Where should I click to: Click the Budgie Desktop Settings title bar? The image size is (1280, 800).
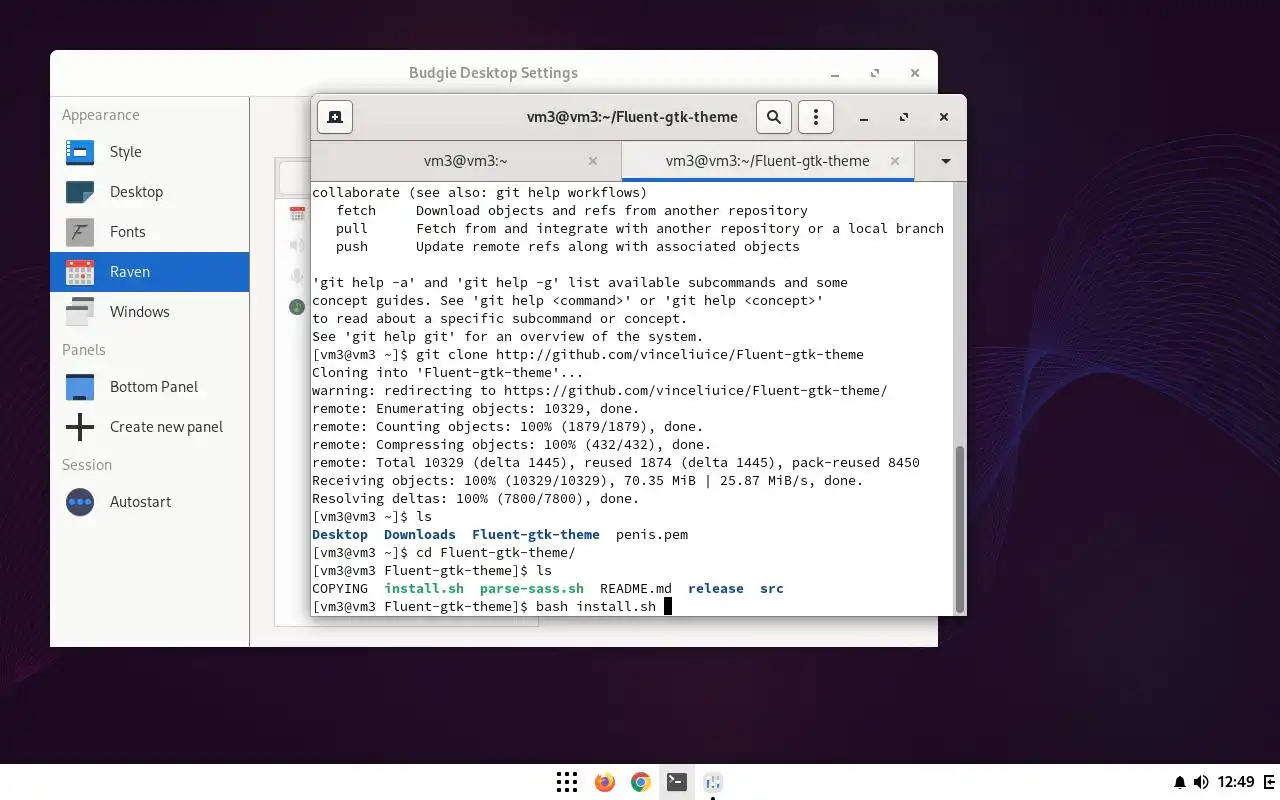[x=493, y=73]
